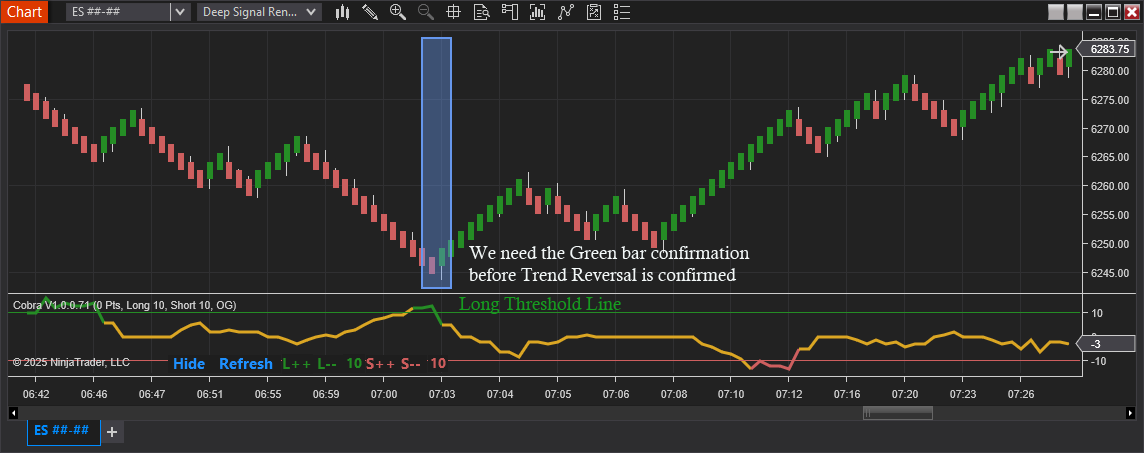The height and width of the screenshot is (453, 1144).
Task: Select the drawing tools pencil icon
Action: pos(370,12)
